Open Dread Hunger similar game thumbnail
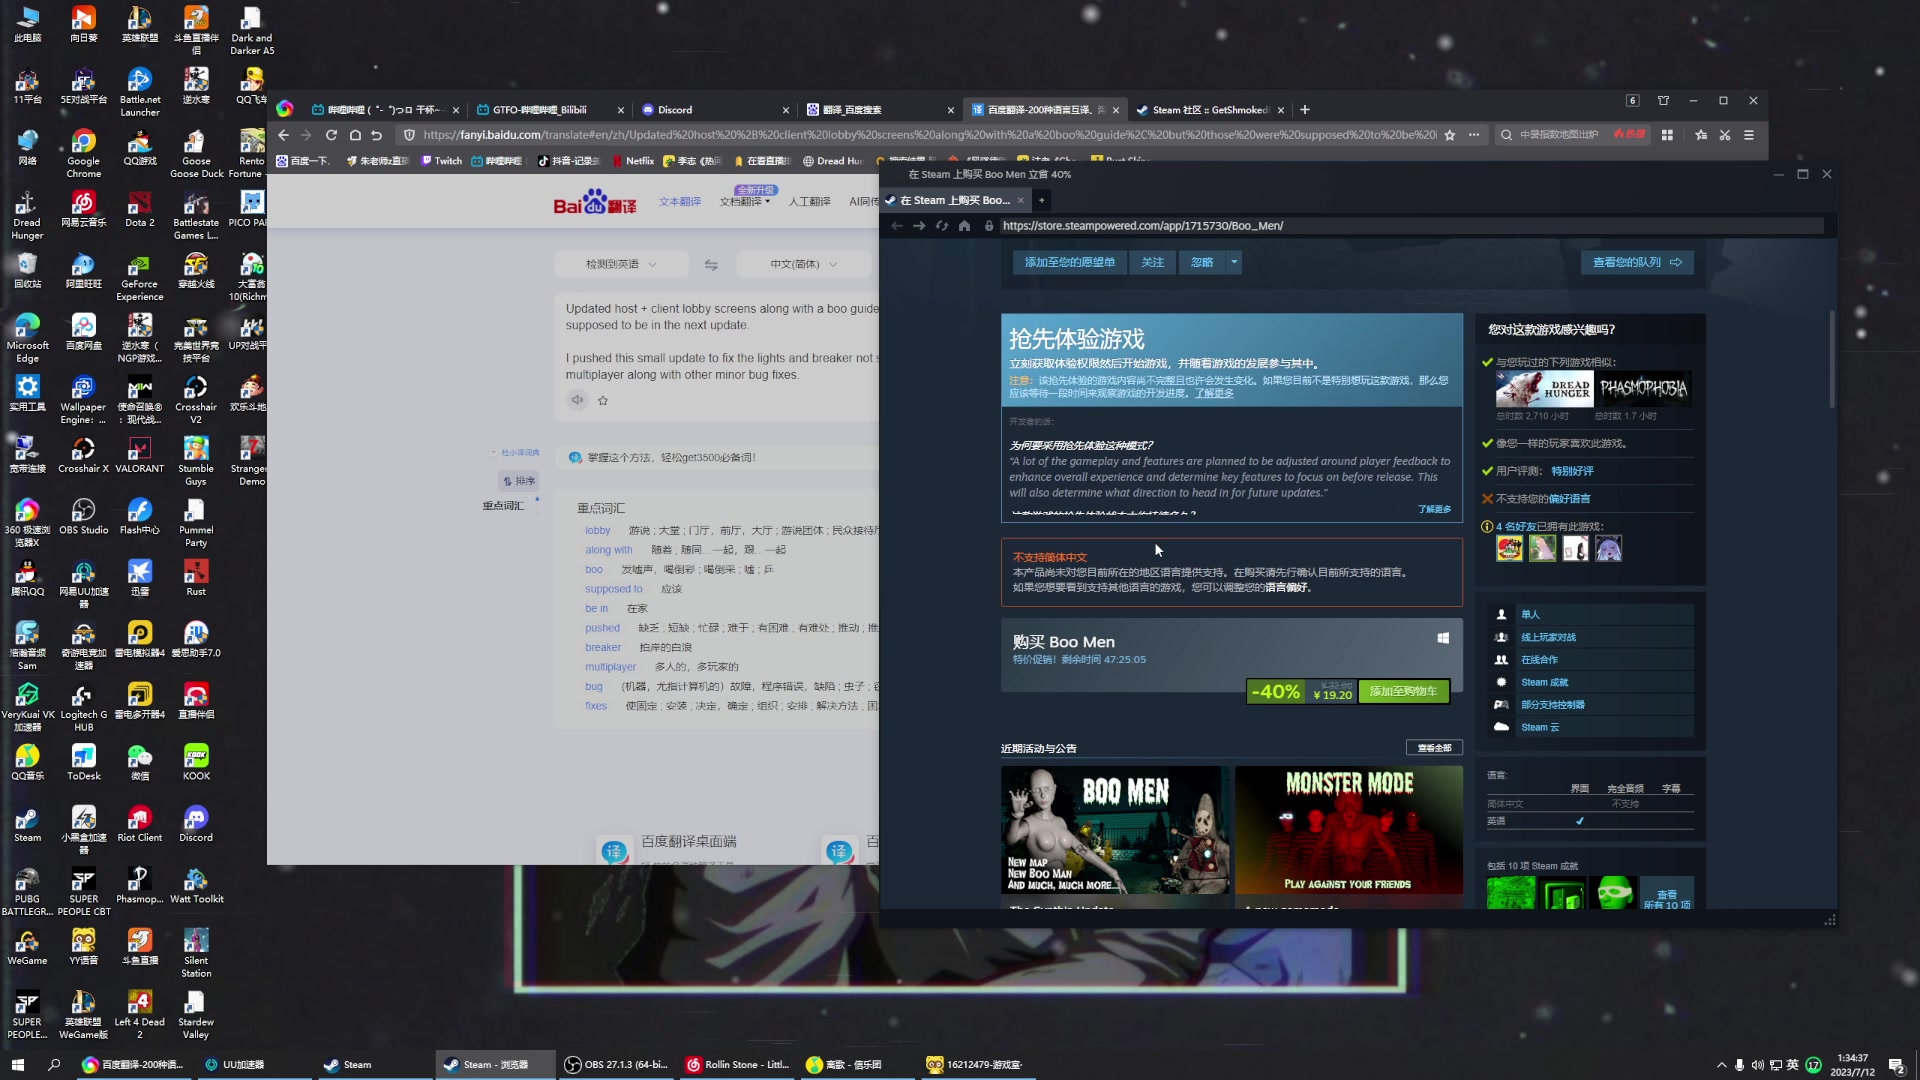This screenshot has height=1080, width=1920. pos(1543,389)
